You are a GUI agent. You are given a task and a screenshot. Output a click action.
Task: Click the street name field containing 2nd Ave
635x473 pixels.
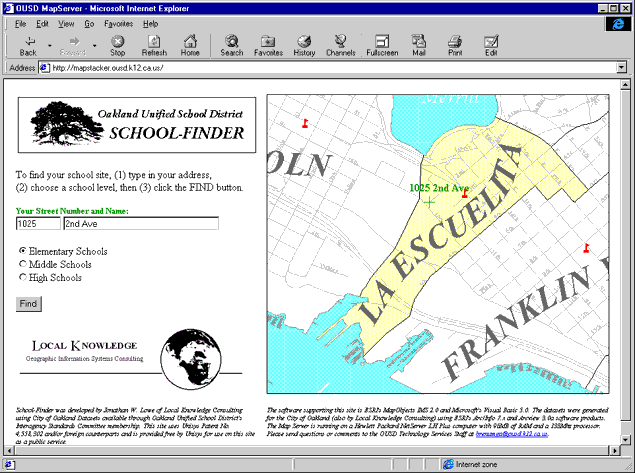[x=141, y=224]
